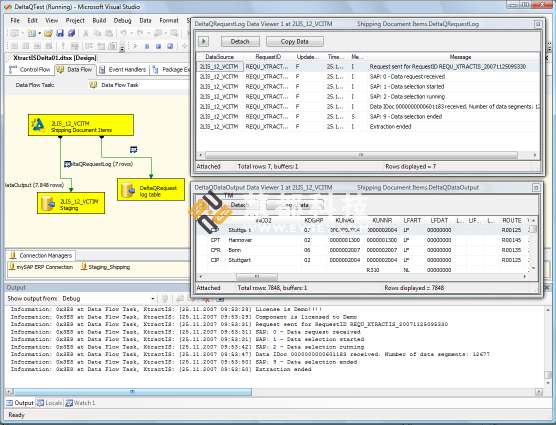Select the Staging_Shipping connection manager
The height and width of the screenshot is (425, 556).
pyautogui.click(x=105, y=267)
